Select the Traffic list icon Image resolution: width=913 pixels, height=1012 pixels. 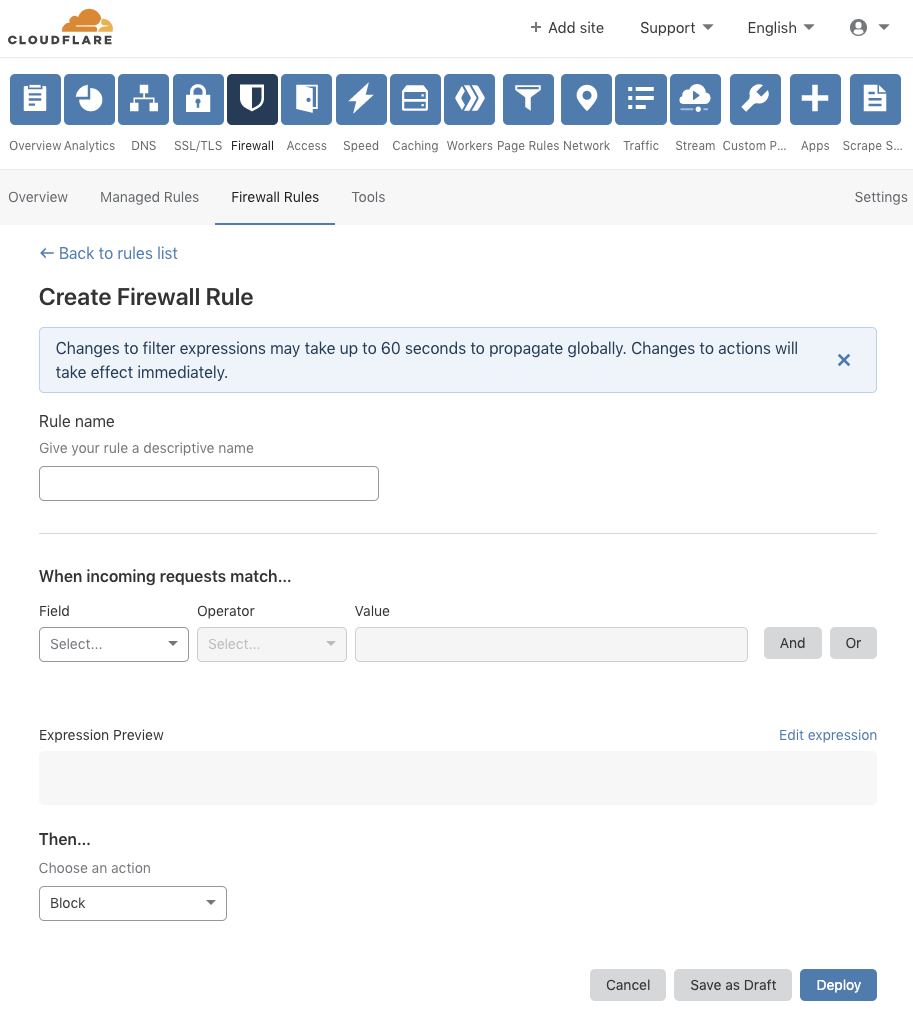pos(640,99)
